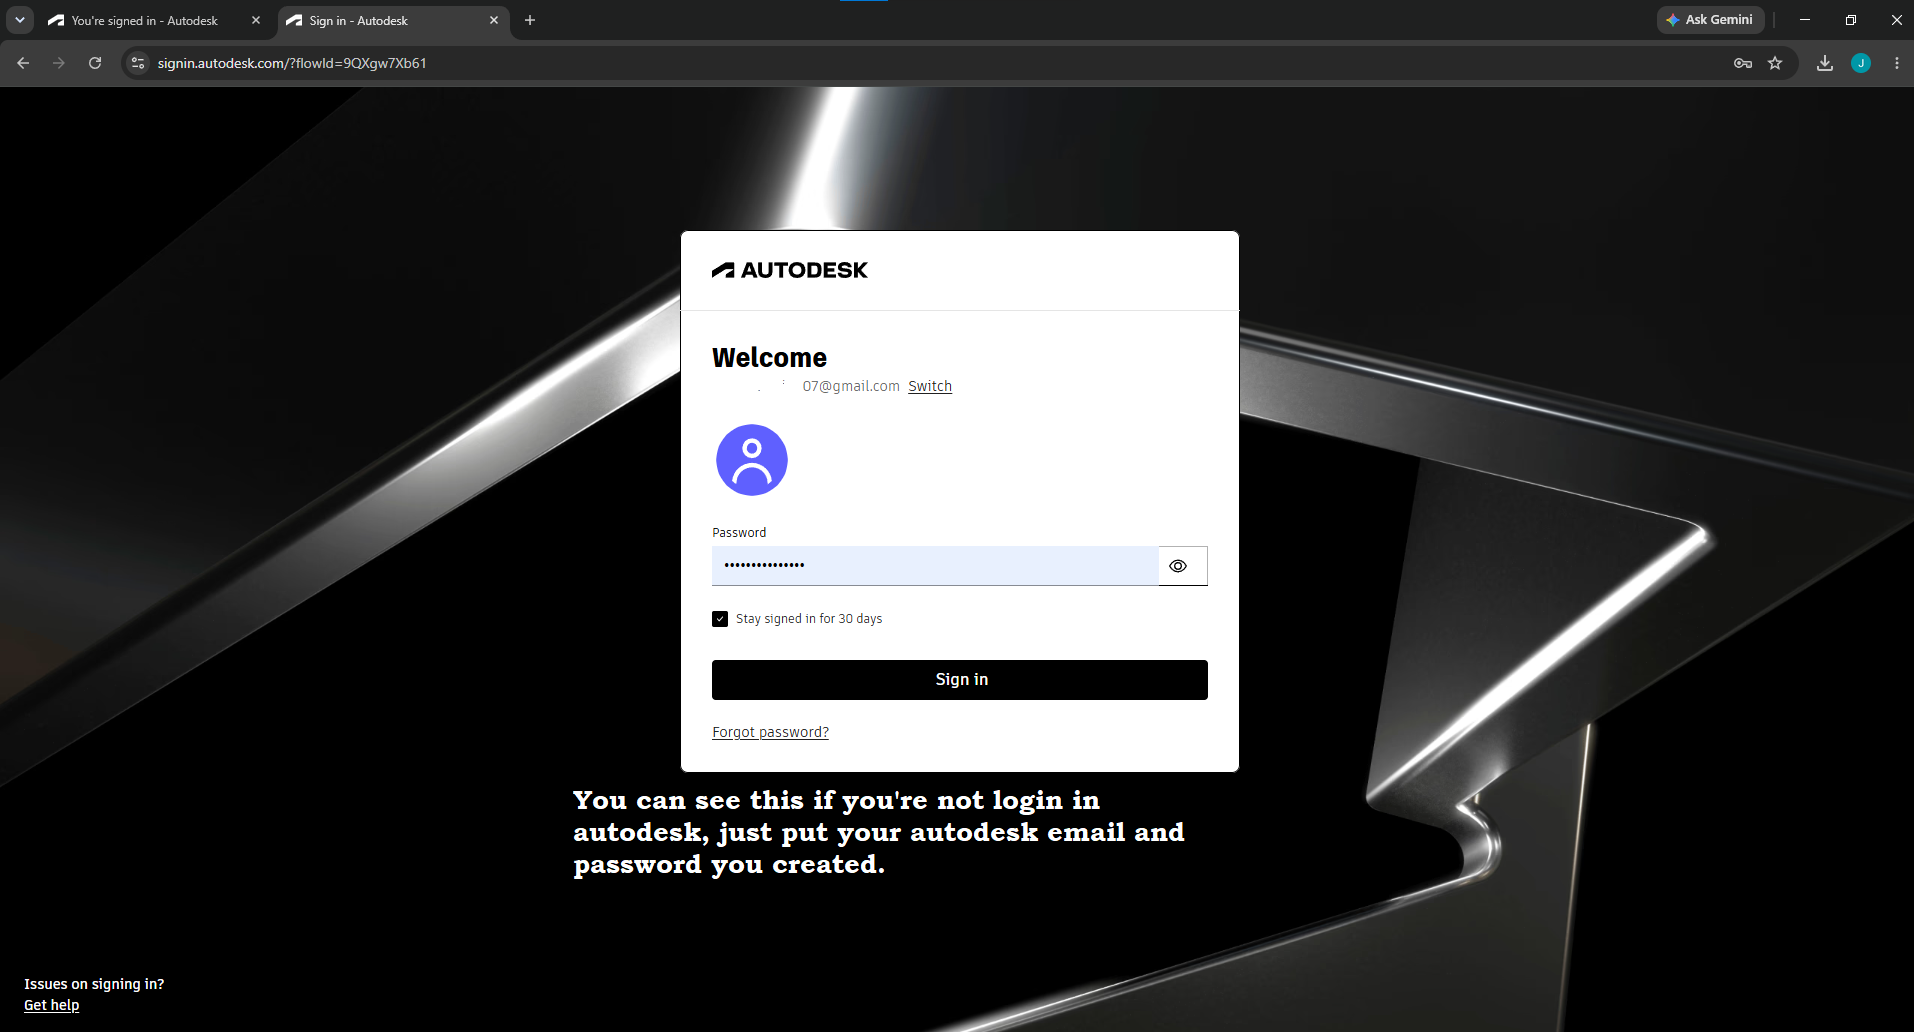Close the Sign in - Autodesk tab

(494, 20)
